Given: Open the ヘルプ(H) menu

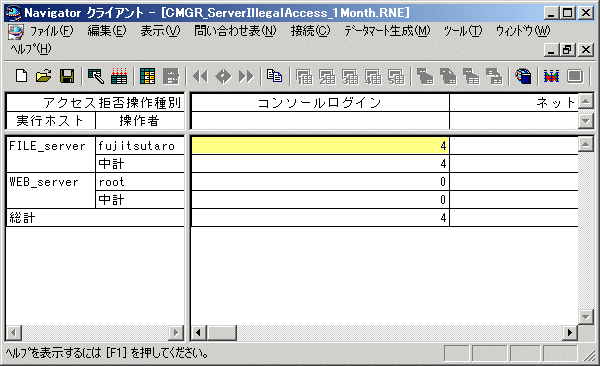Looking at the screenshot, I should click(31, 49).
